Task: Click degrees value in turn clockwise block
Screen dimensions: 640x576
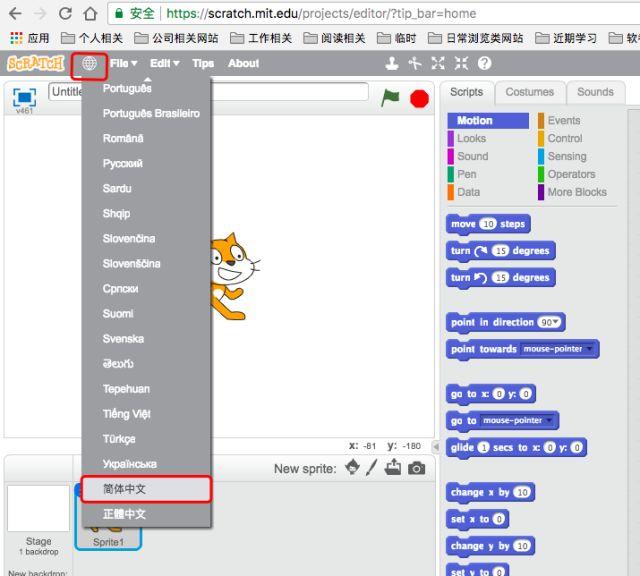Action: tap(500, 251)
